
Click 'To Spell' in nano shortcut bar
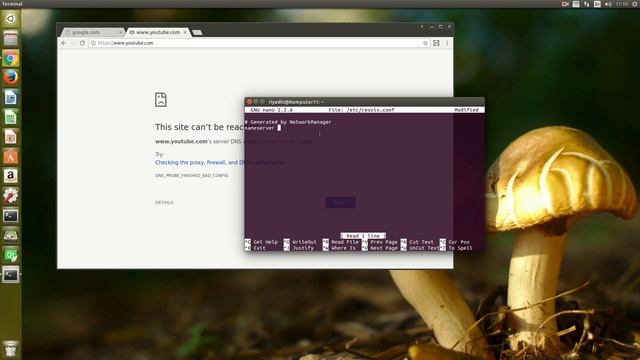click(460, 248)
